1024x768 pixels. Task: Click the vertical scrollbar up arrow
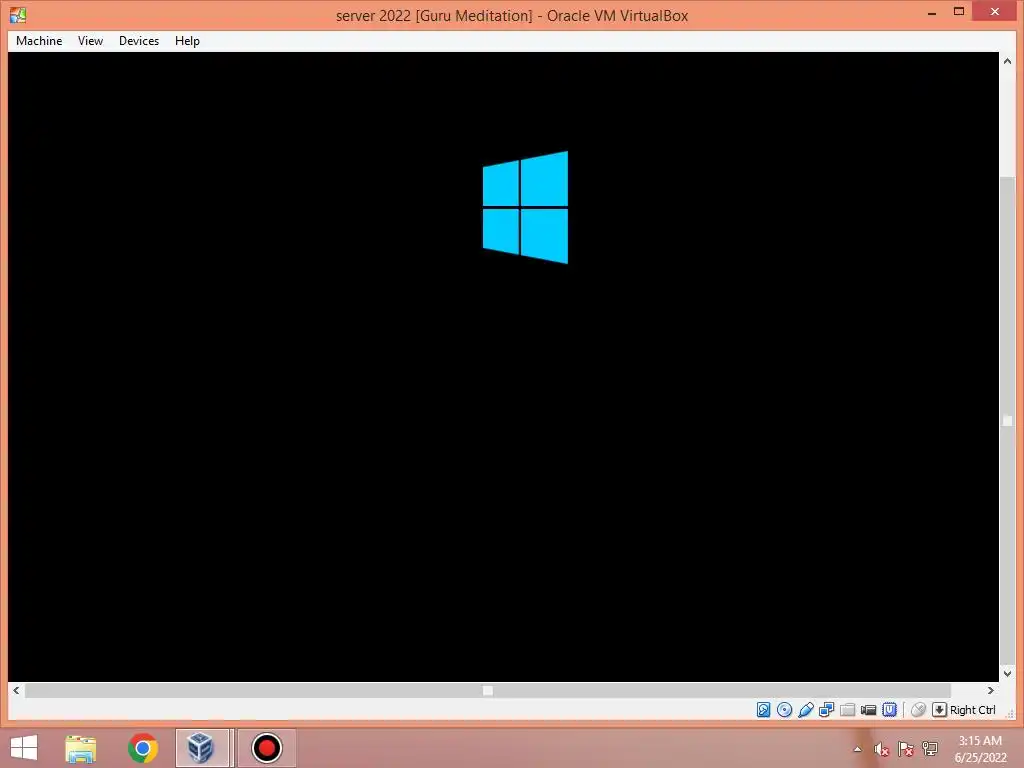1007,61
